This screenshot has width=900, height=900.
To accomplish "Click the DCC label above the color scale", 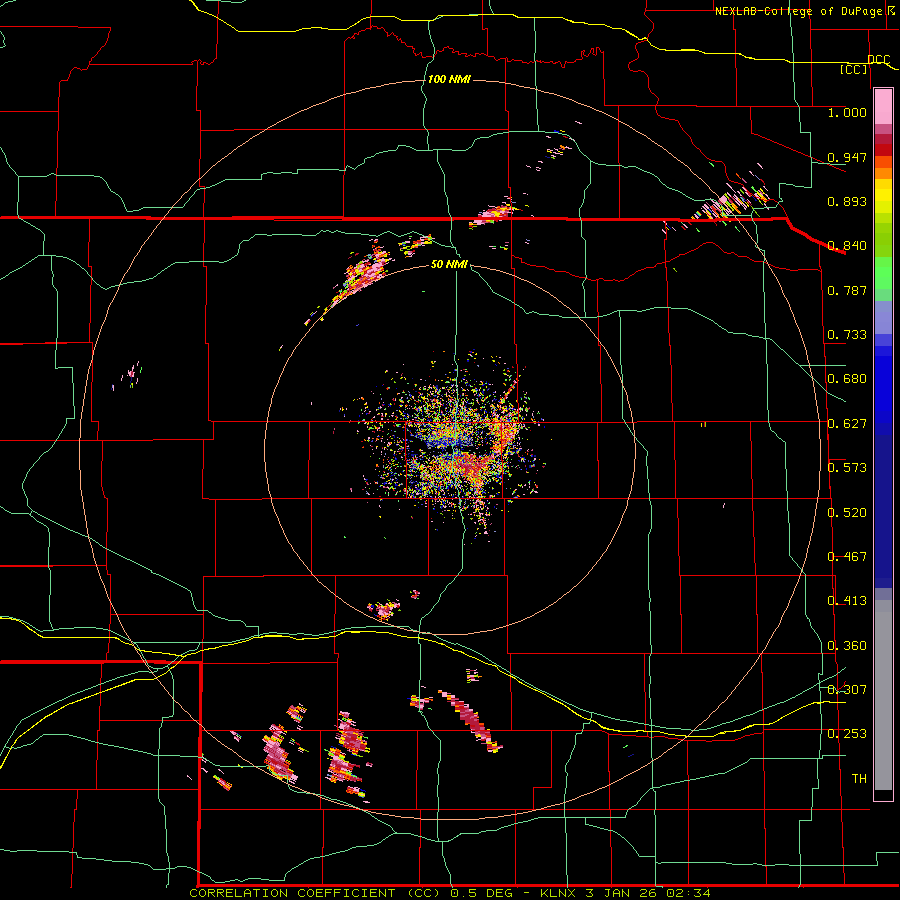I will tap(879, 60).
